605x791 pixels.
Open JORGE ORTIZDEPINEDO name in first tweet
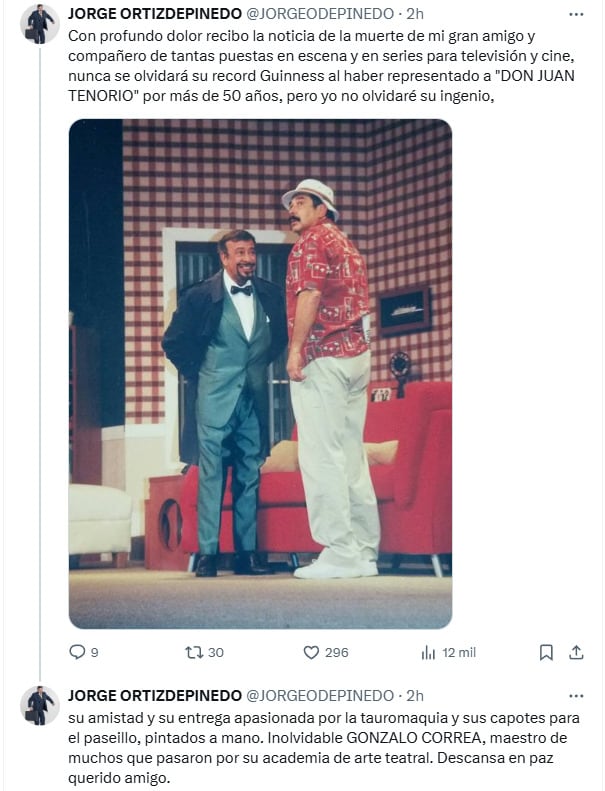coord(154,15)
